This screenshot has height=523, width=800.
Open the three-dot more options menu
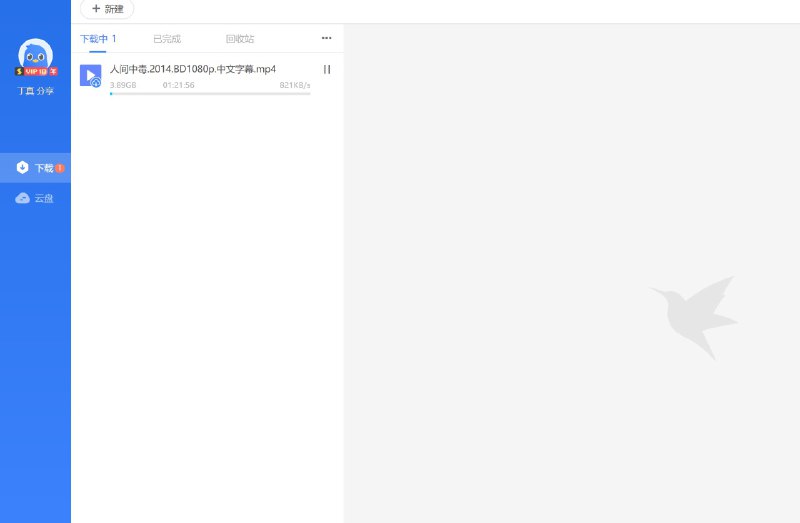(x=326, y=38)
